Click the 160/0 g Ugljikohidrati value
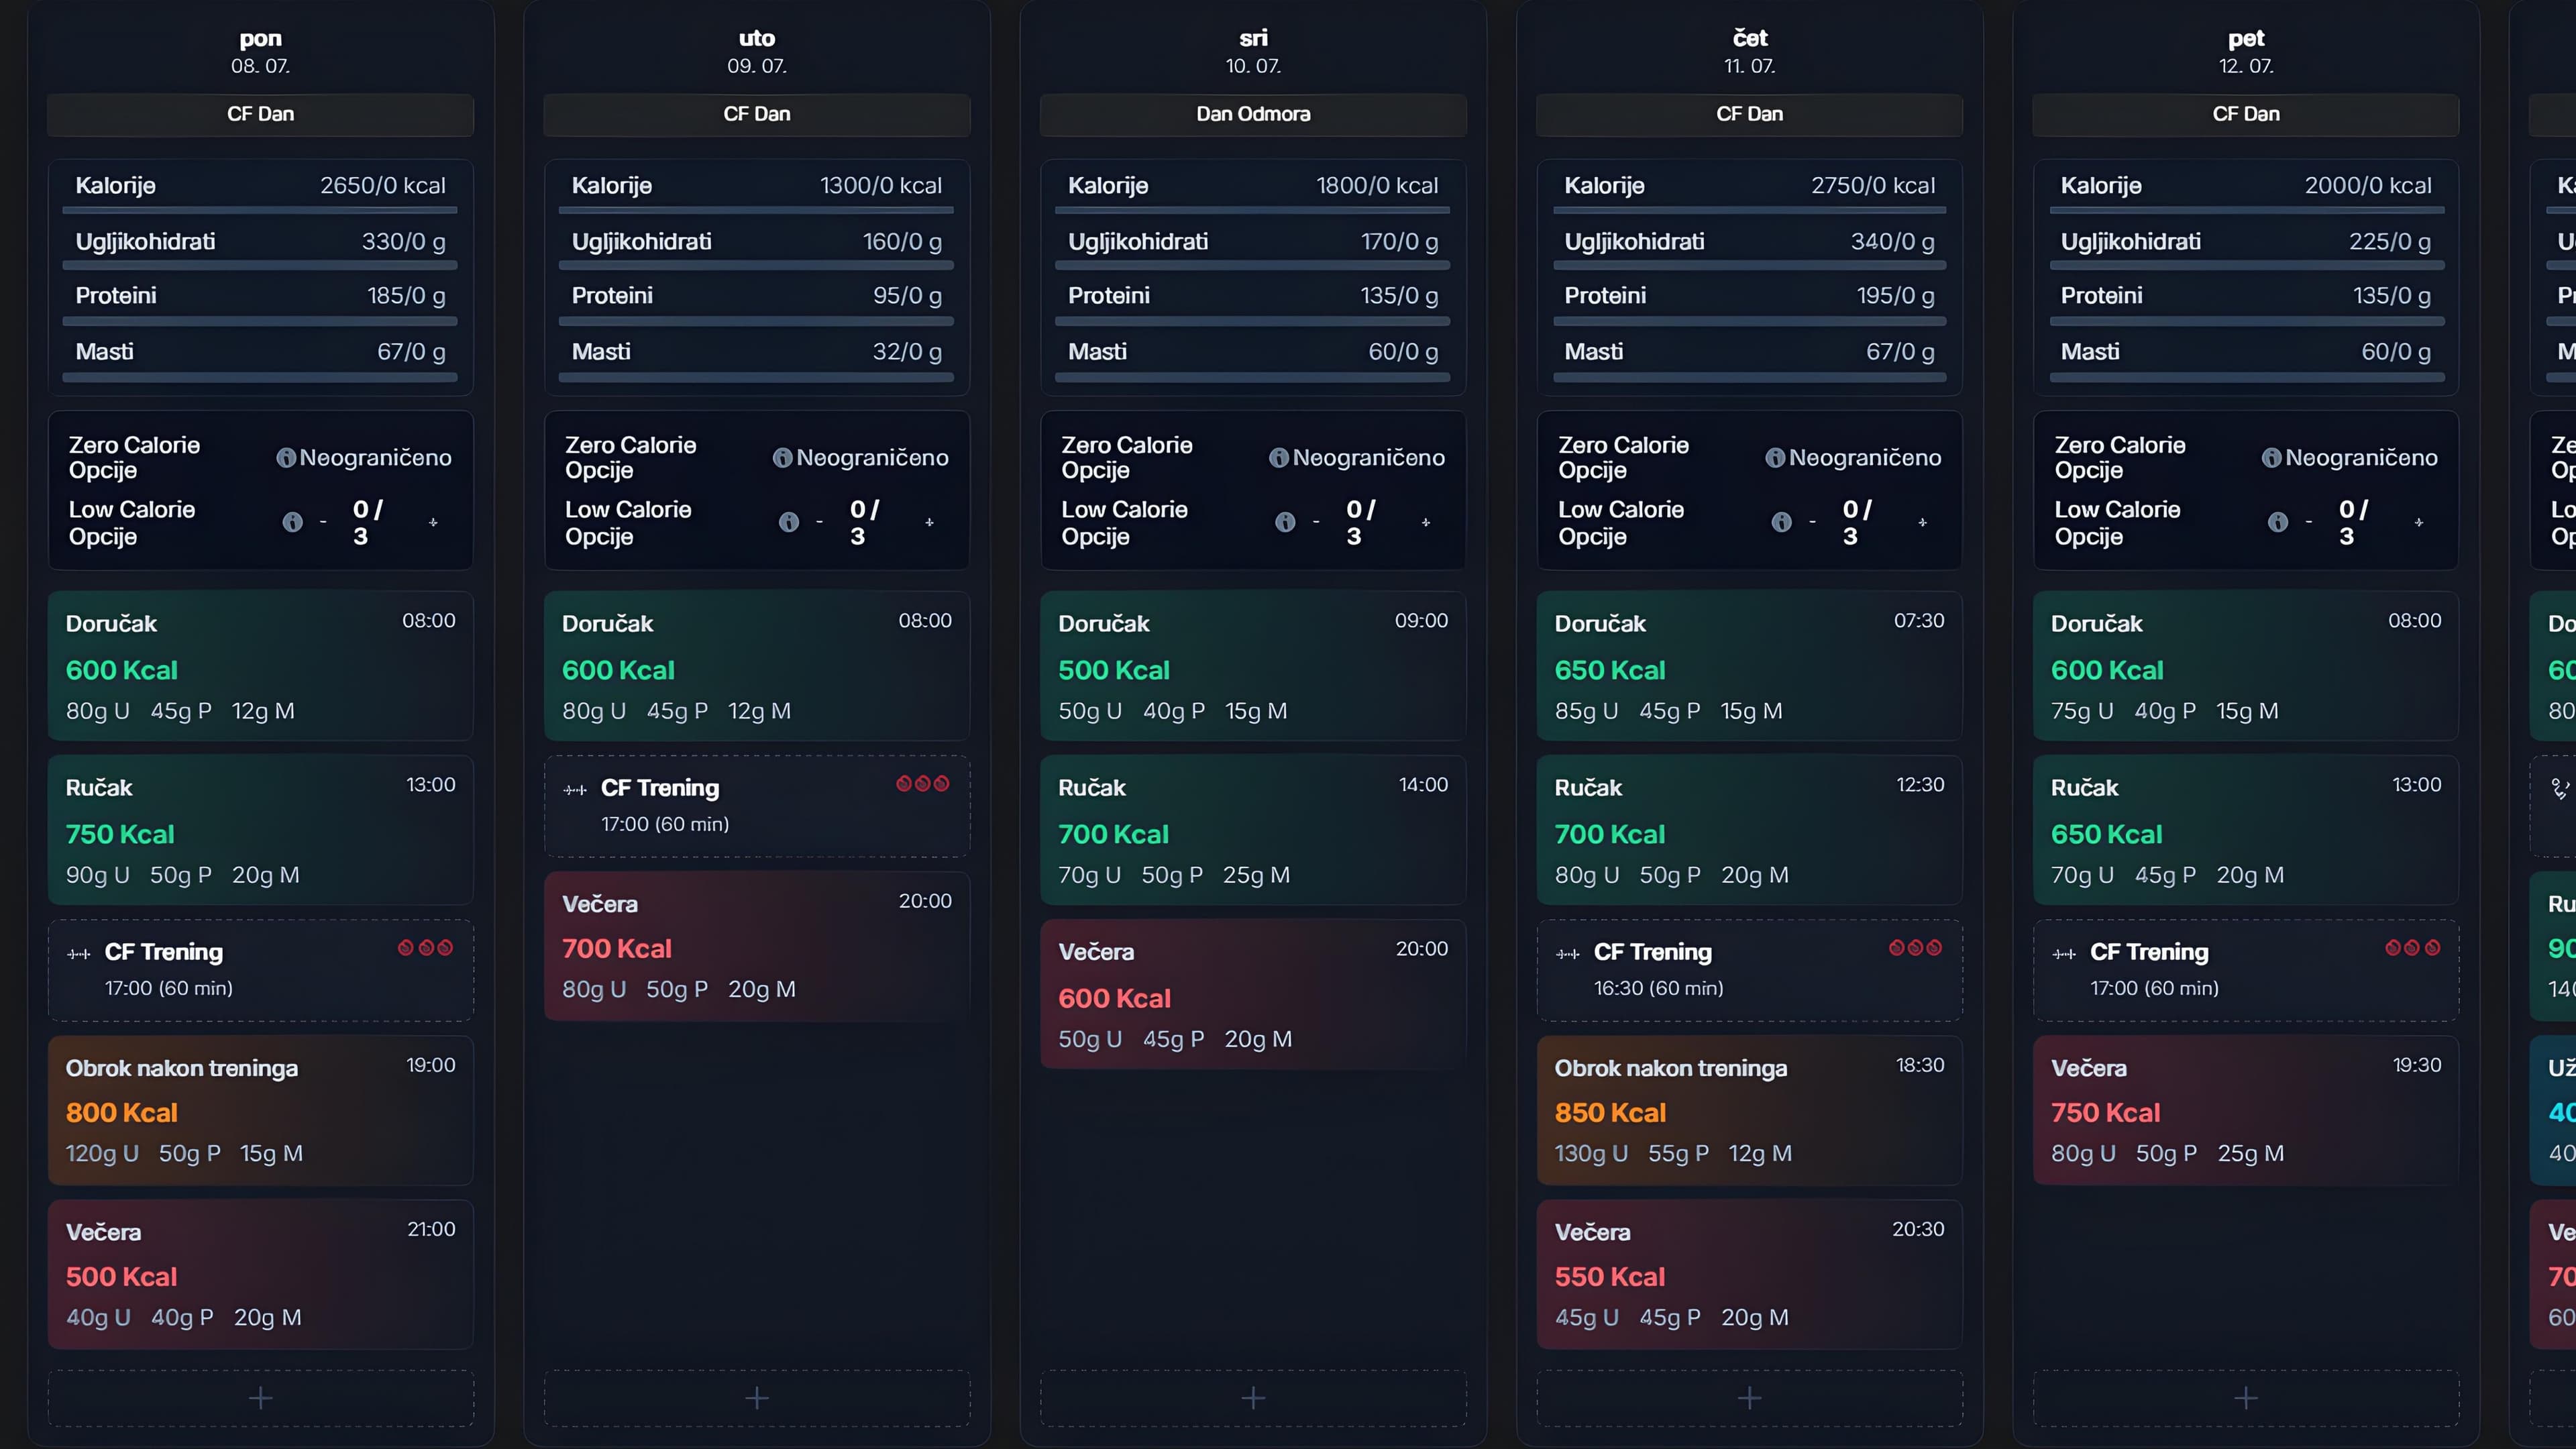Screen dimensions: 2576x1449 point(902,242)
